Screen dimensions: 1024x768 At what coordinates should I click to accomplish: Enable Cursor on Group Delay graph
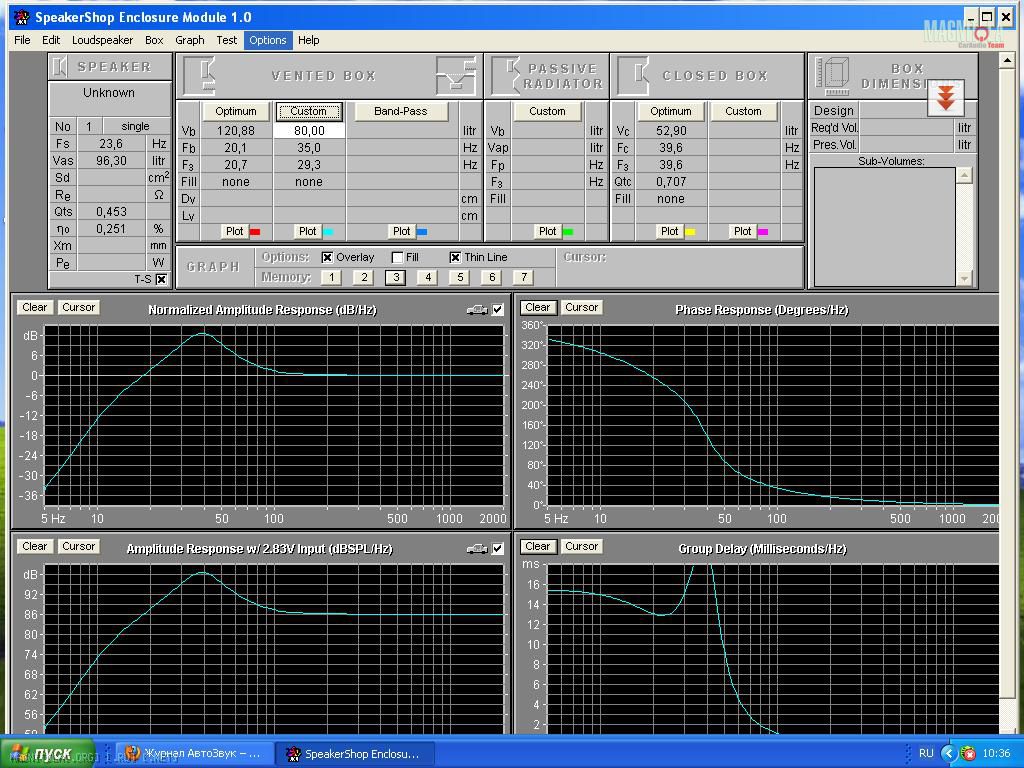tap(581, 547)
